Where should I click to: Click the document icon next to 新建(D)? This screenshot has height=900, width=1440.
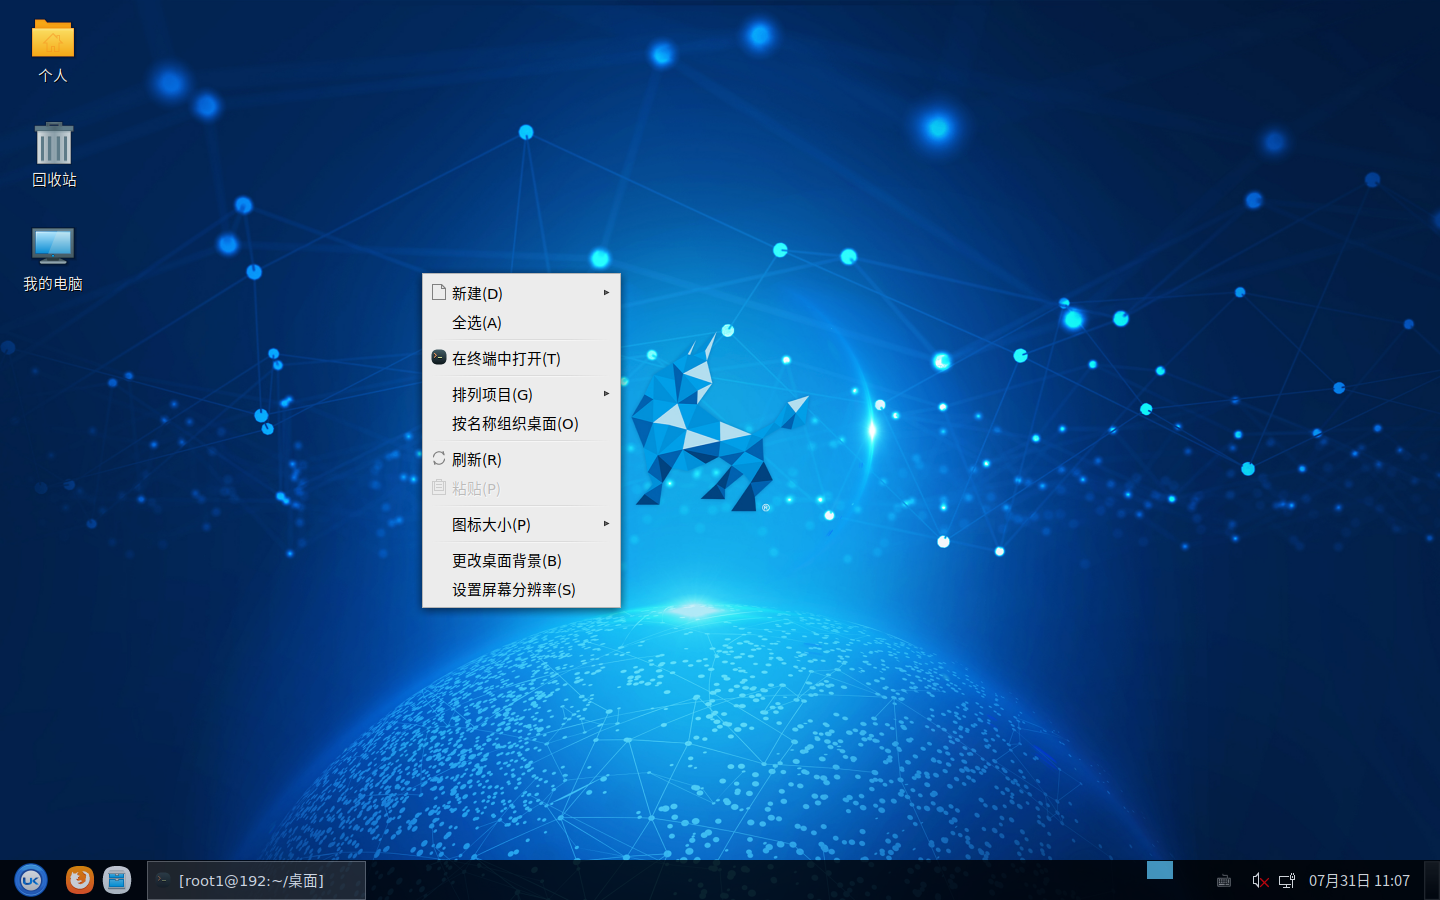[x=438, y=292]
